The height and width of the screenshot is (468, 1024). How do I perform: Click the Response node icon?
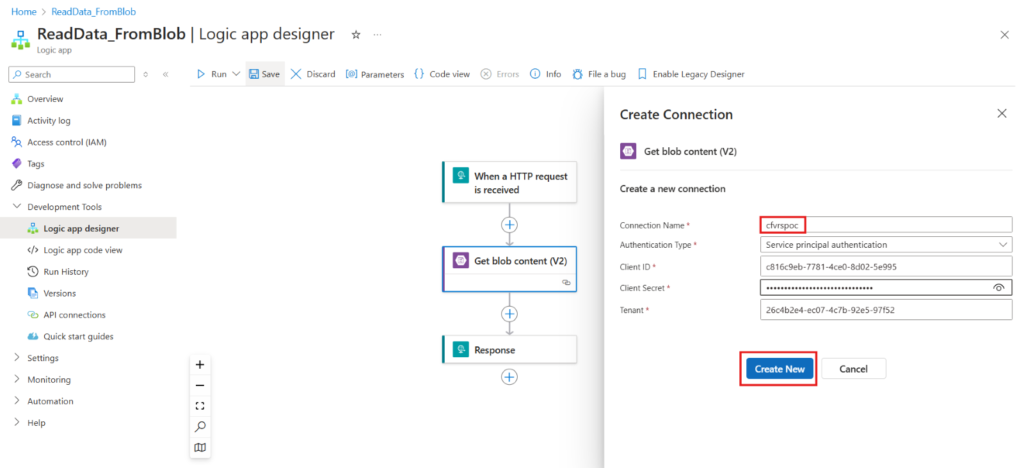point(461,350)
